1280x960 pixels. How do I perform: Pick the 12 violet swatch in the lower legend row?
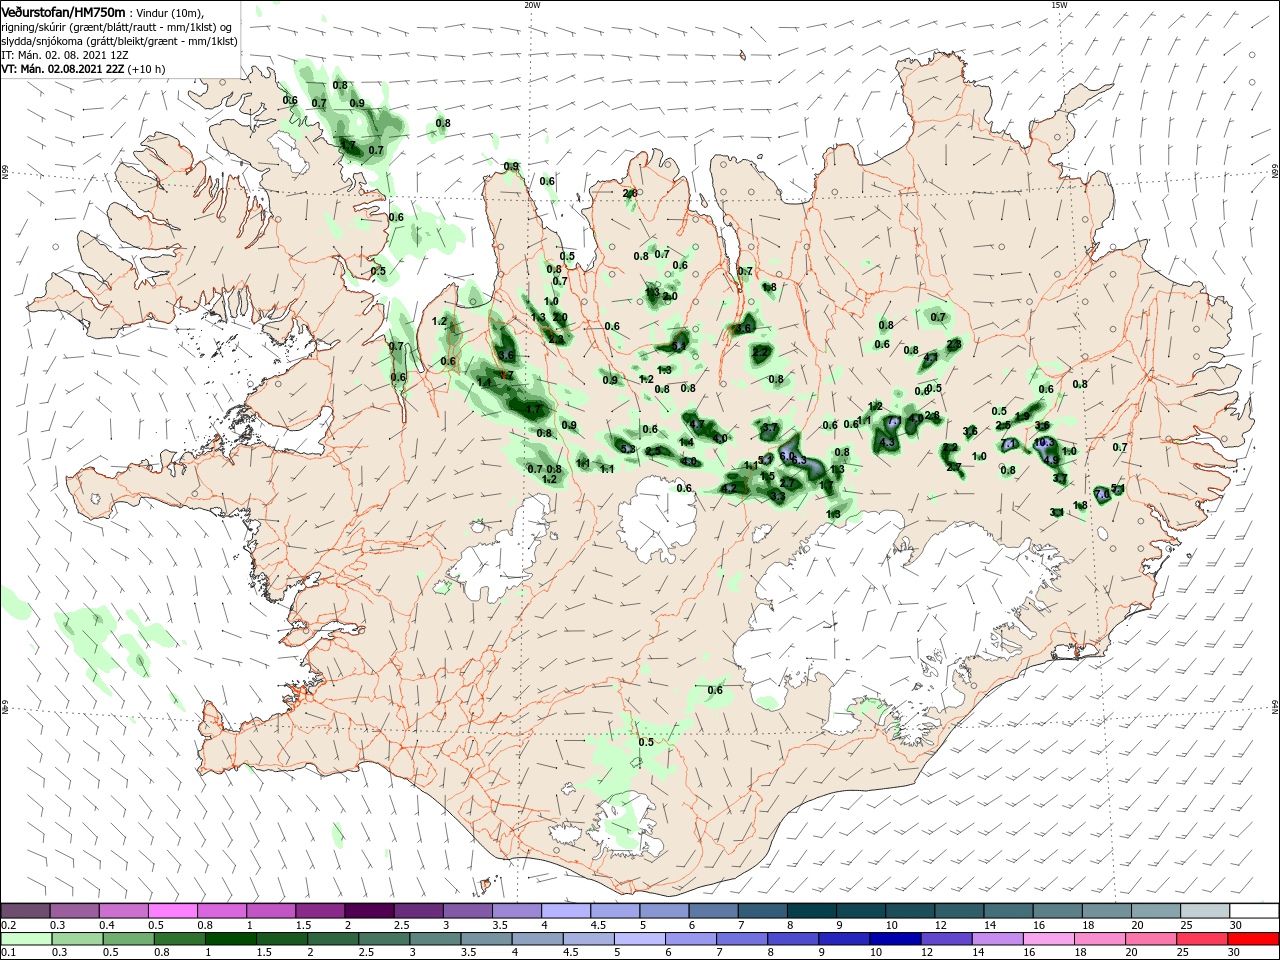coord(946,939)
